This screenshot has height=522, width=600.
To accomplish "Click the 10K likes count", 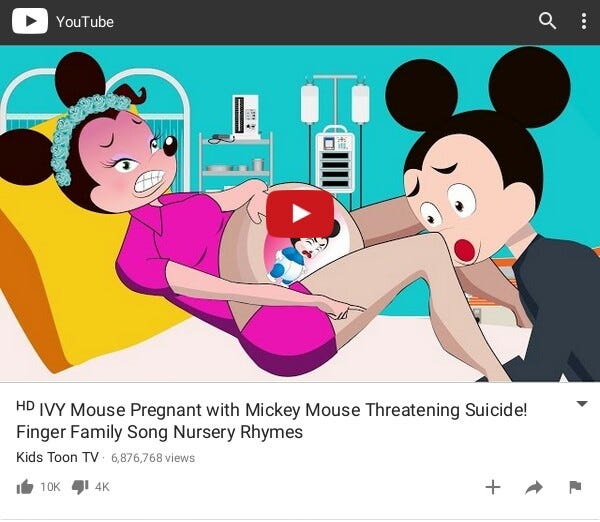I will (x=50, y=487).
